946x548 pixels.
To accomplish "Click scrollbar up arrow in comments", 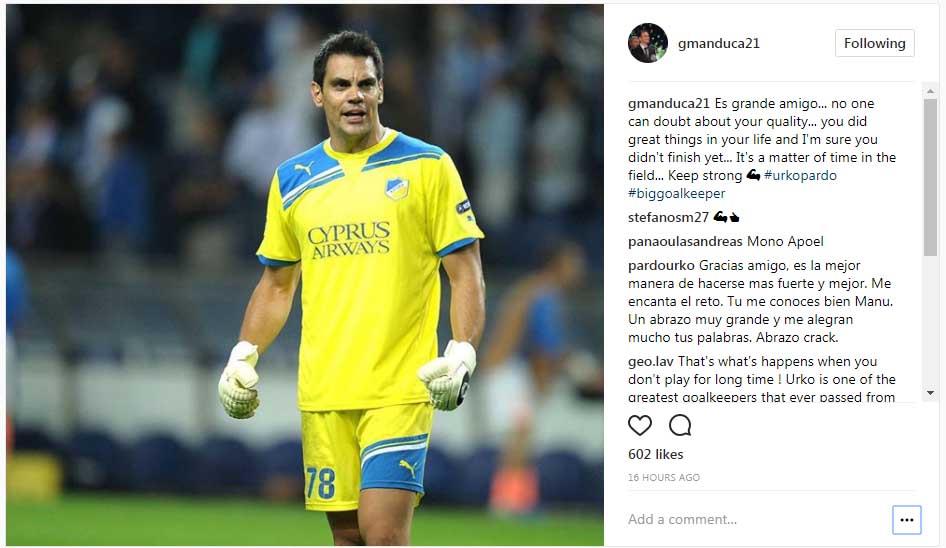I will point(930,91).
